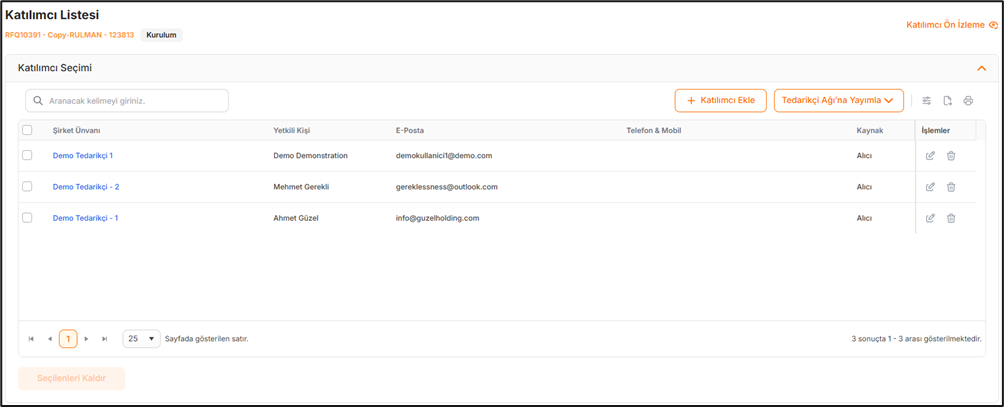Viewport: 1004px width, 407px height.
Task: Click delete icon for Demo Tedarikçi 1
Action: [951, 156]
